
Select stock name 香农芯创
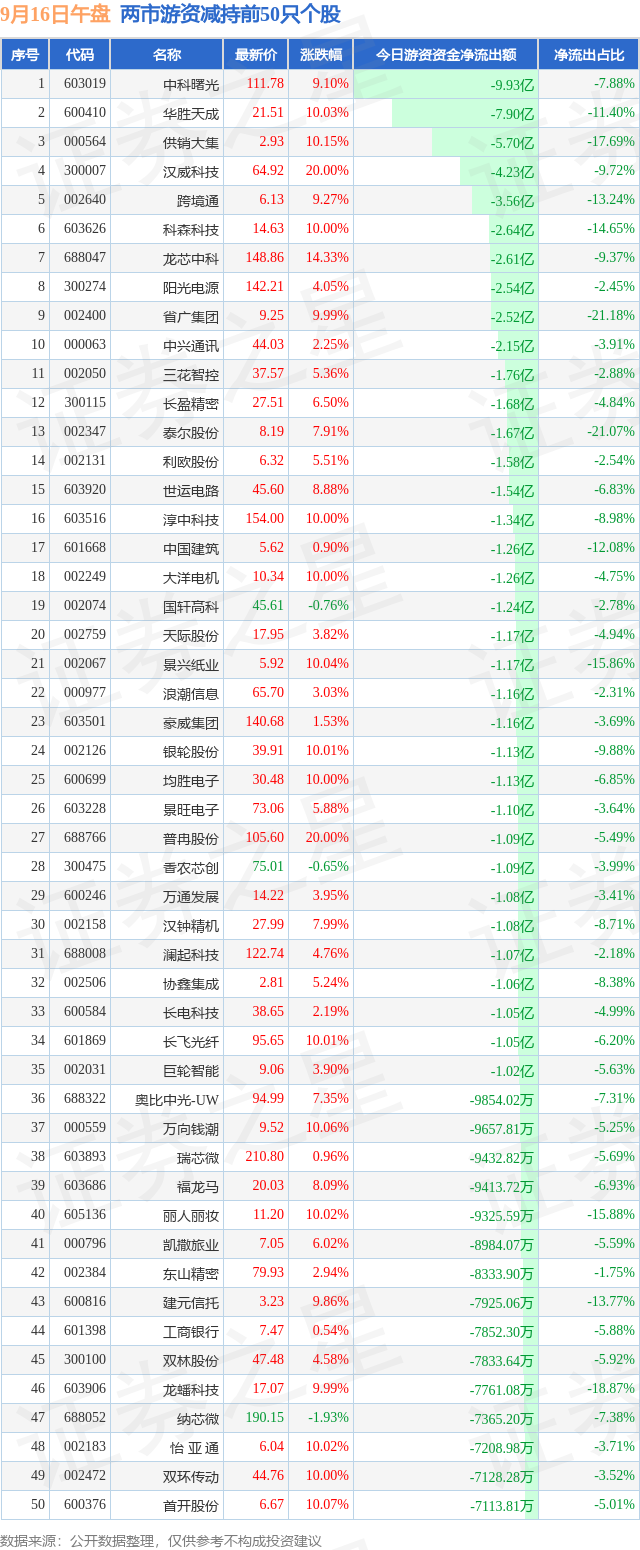[190, 867]
